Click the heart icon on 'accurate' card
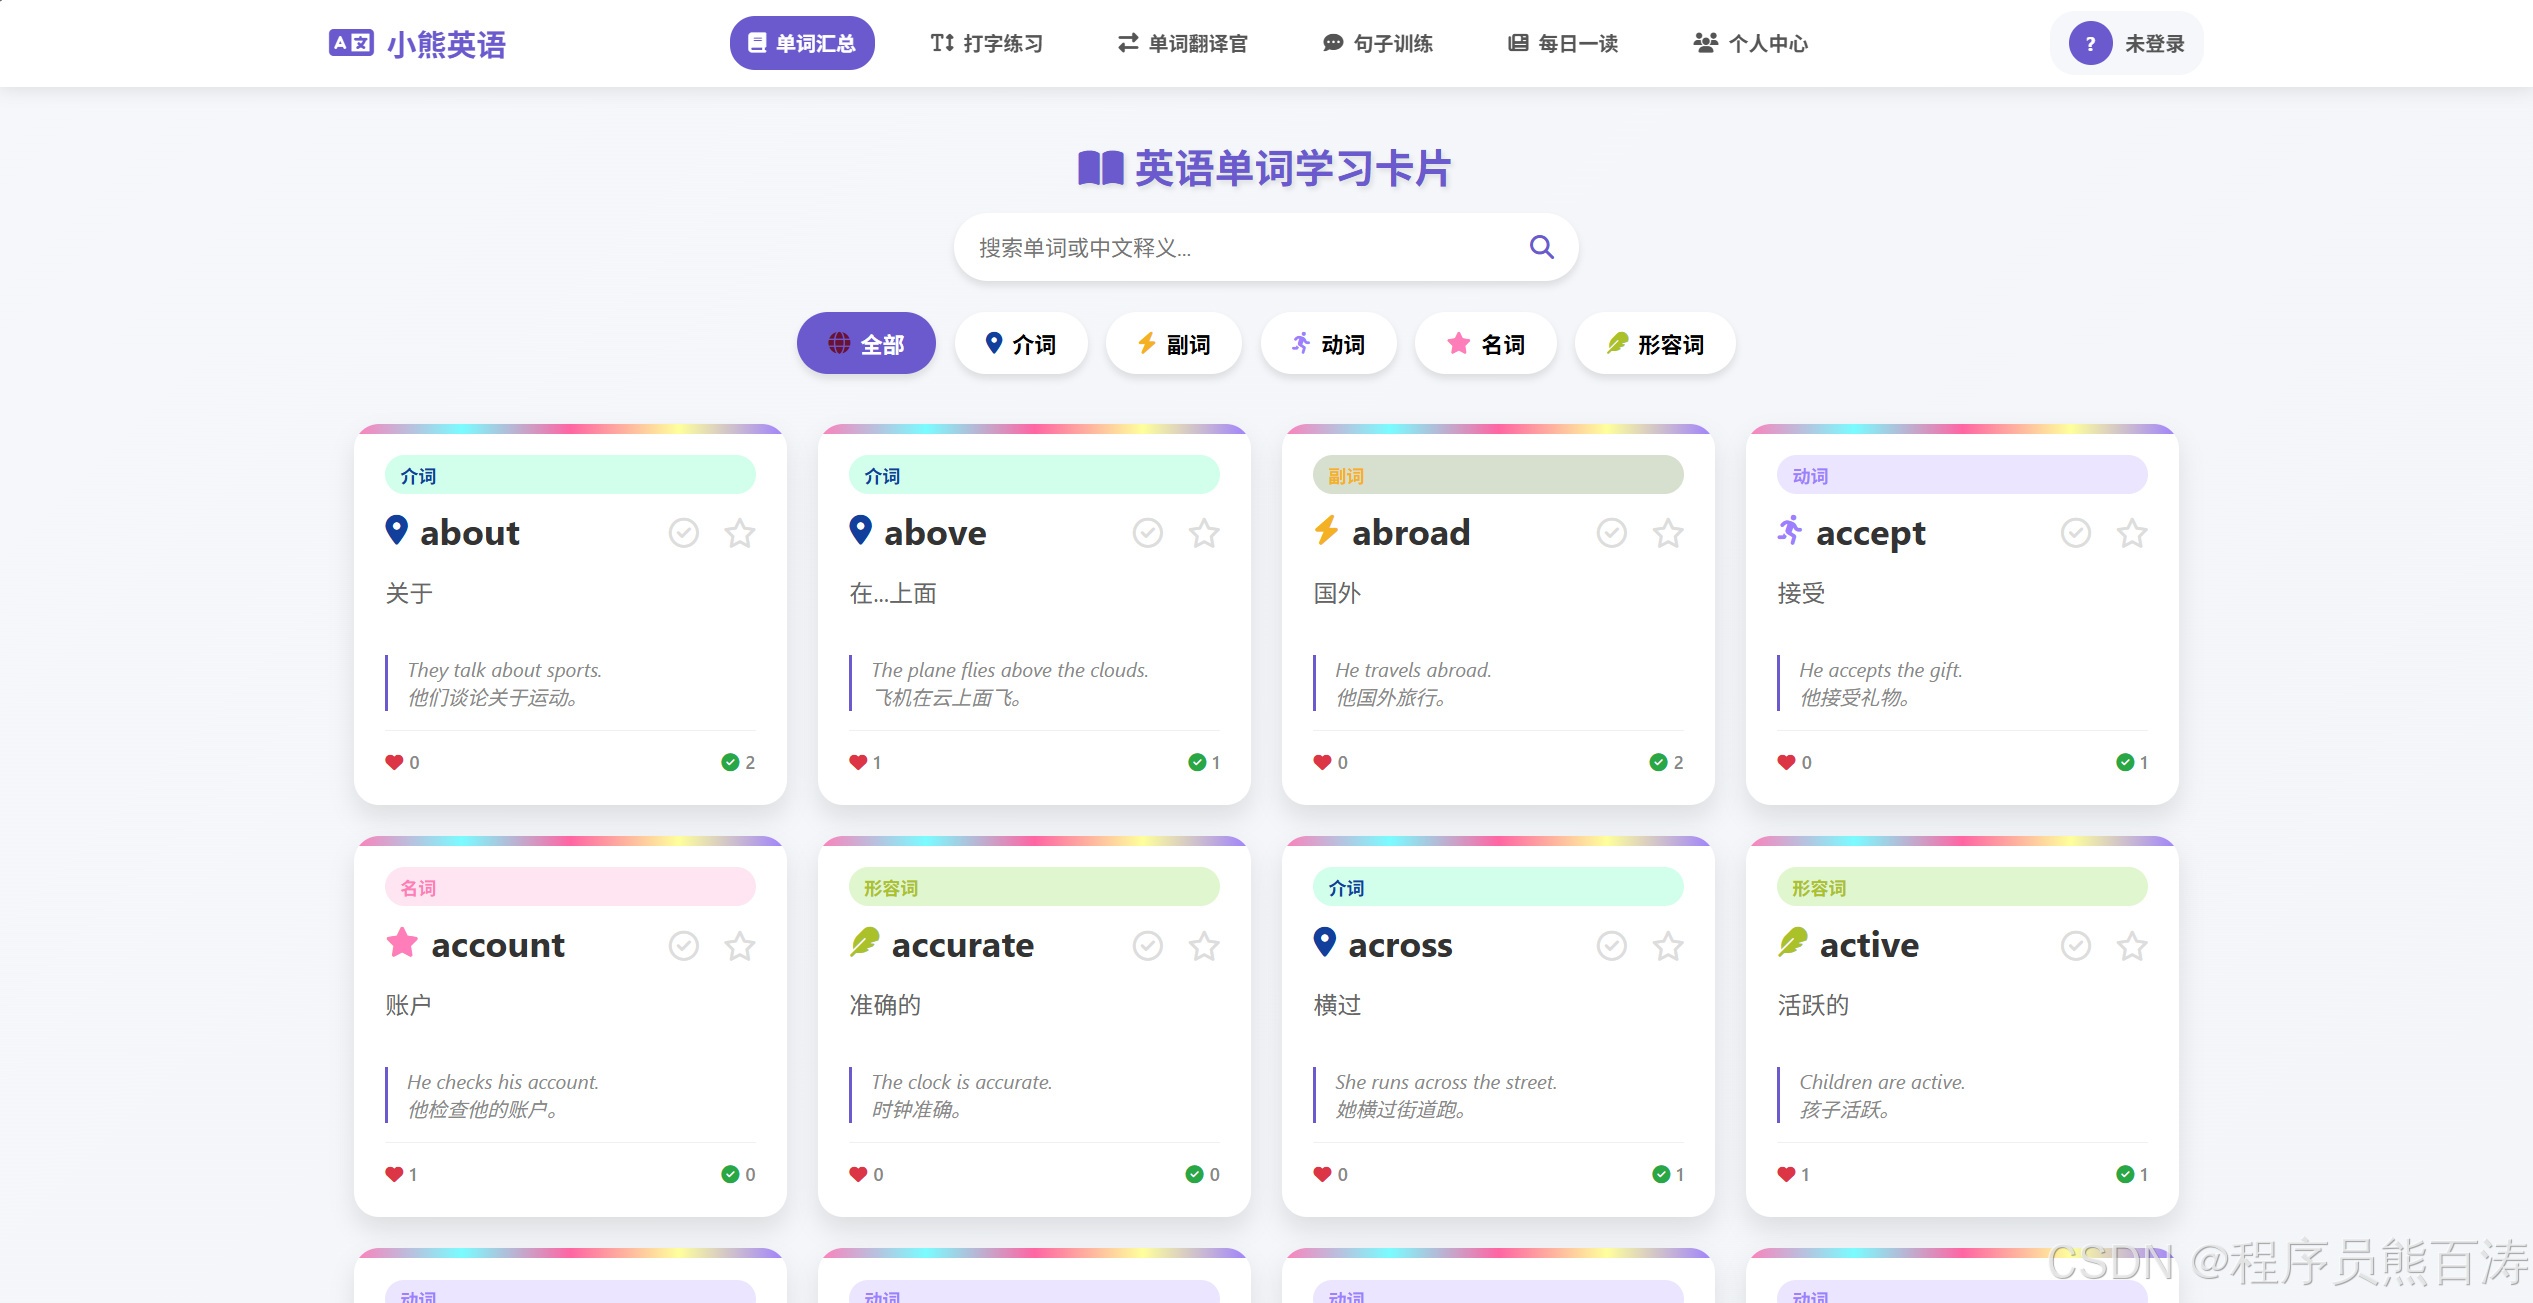Image resolution: width=2533 pixels, height=1303 pixels. click(x=858, y=1174)
